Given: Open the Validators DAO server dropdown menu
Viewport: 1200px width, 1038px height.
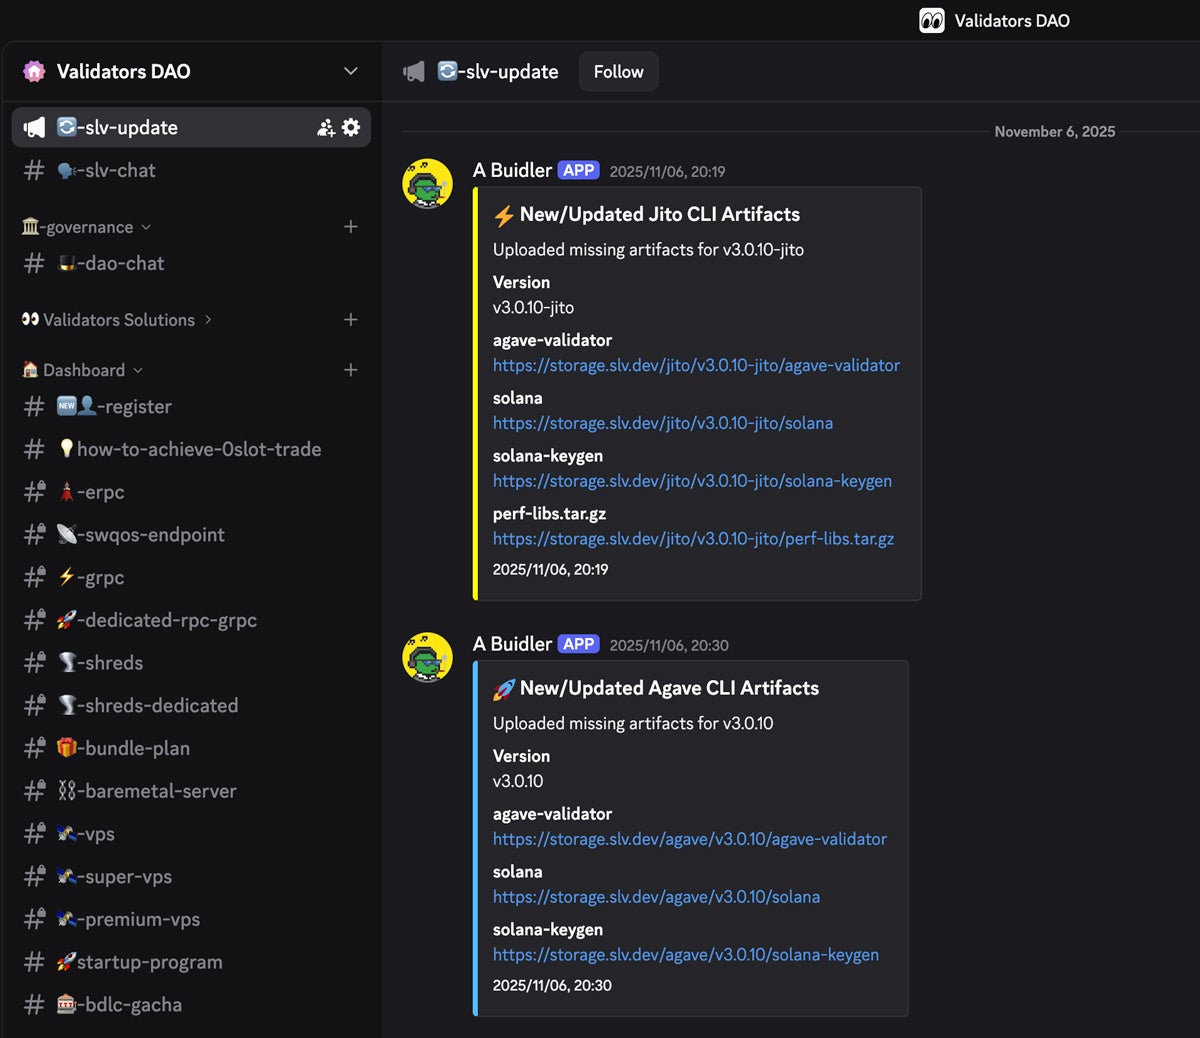Looking at the screenshot, I should click(351, 71).
